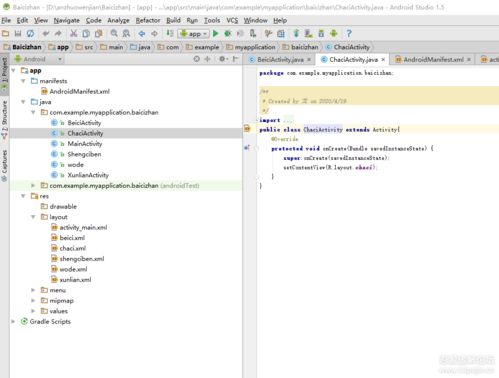This screenshot has height=378, width=499.
Task: Collapse the app module node
Action: [x=14, y=70]
